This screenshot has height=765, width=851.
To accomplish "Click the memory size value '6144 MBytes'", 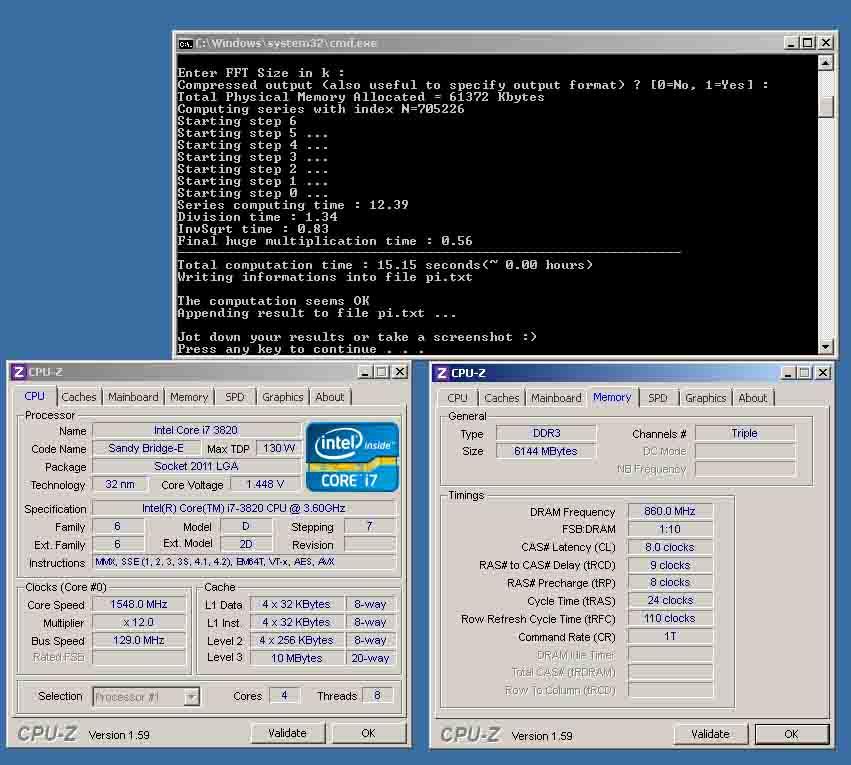I will tap(546, 451).
